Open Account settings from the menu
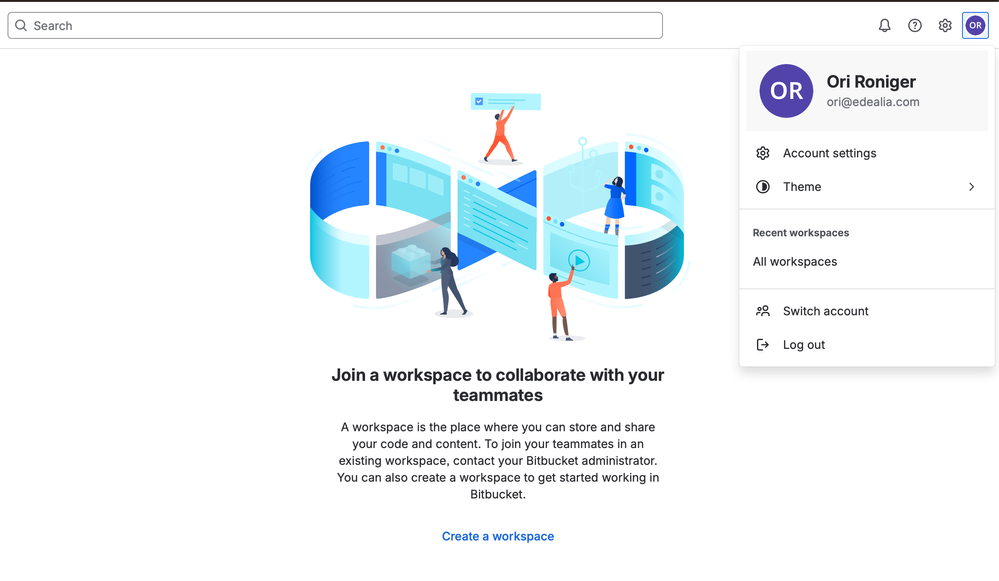The height and width of the screenshot is (581, 999). pyautogui.click(x=866, y=153)
